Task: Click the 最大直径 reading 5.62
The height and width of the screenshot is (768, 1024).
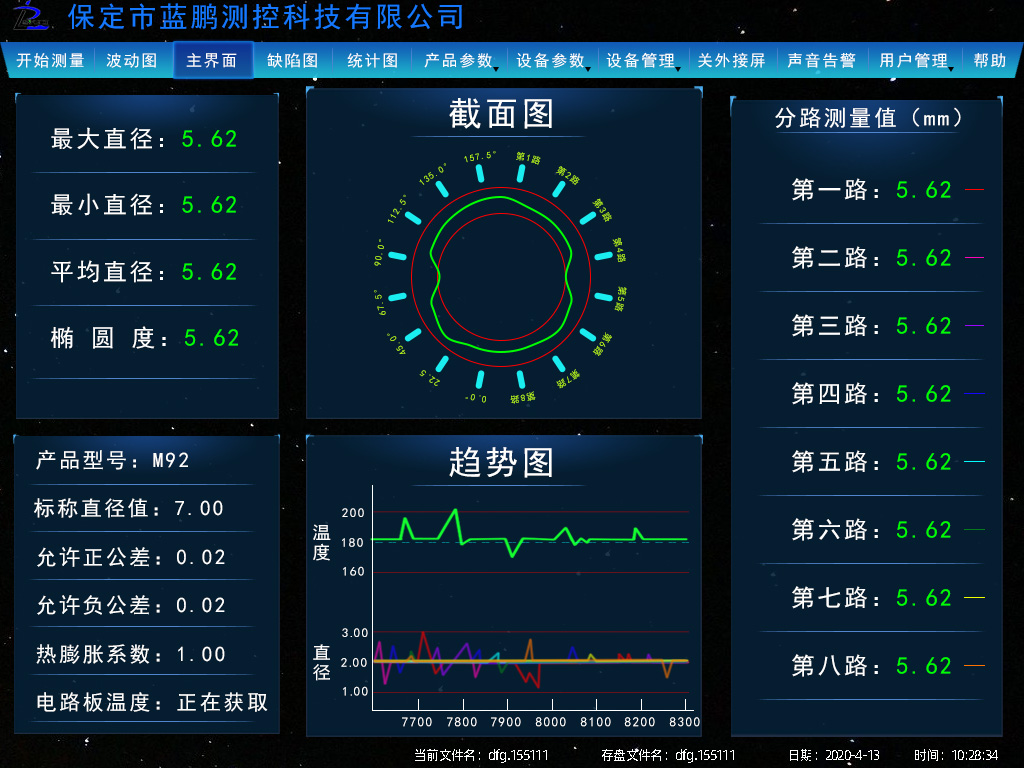Action: coord(209,139)
